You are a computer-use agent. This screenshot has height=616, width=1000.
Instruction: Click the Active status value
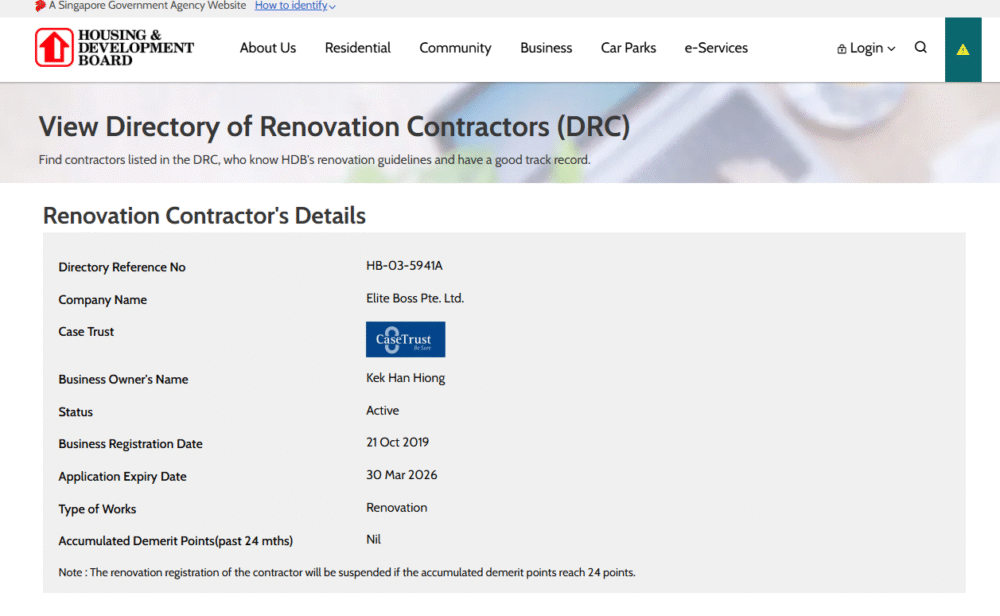coord(383,410)
